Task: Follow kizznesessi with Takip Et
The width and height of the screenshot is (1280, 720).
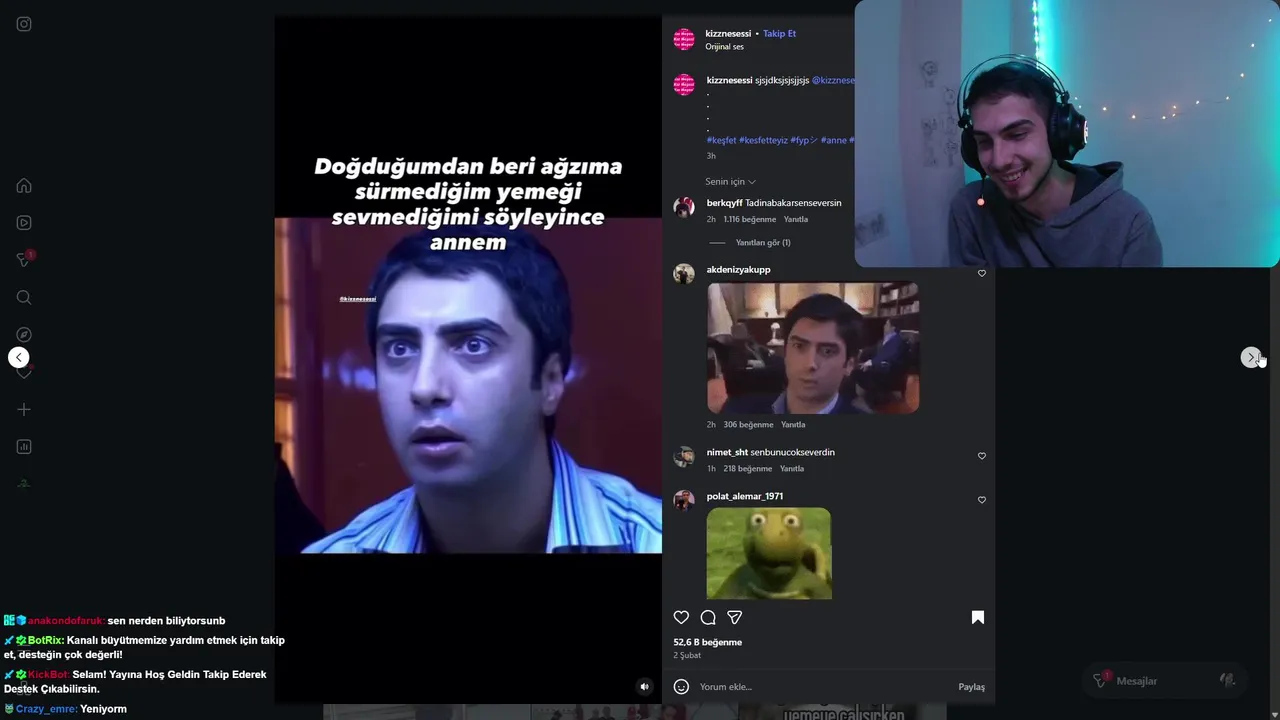Action: click(x=779, y=34)
